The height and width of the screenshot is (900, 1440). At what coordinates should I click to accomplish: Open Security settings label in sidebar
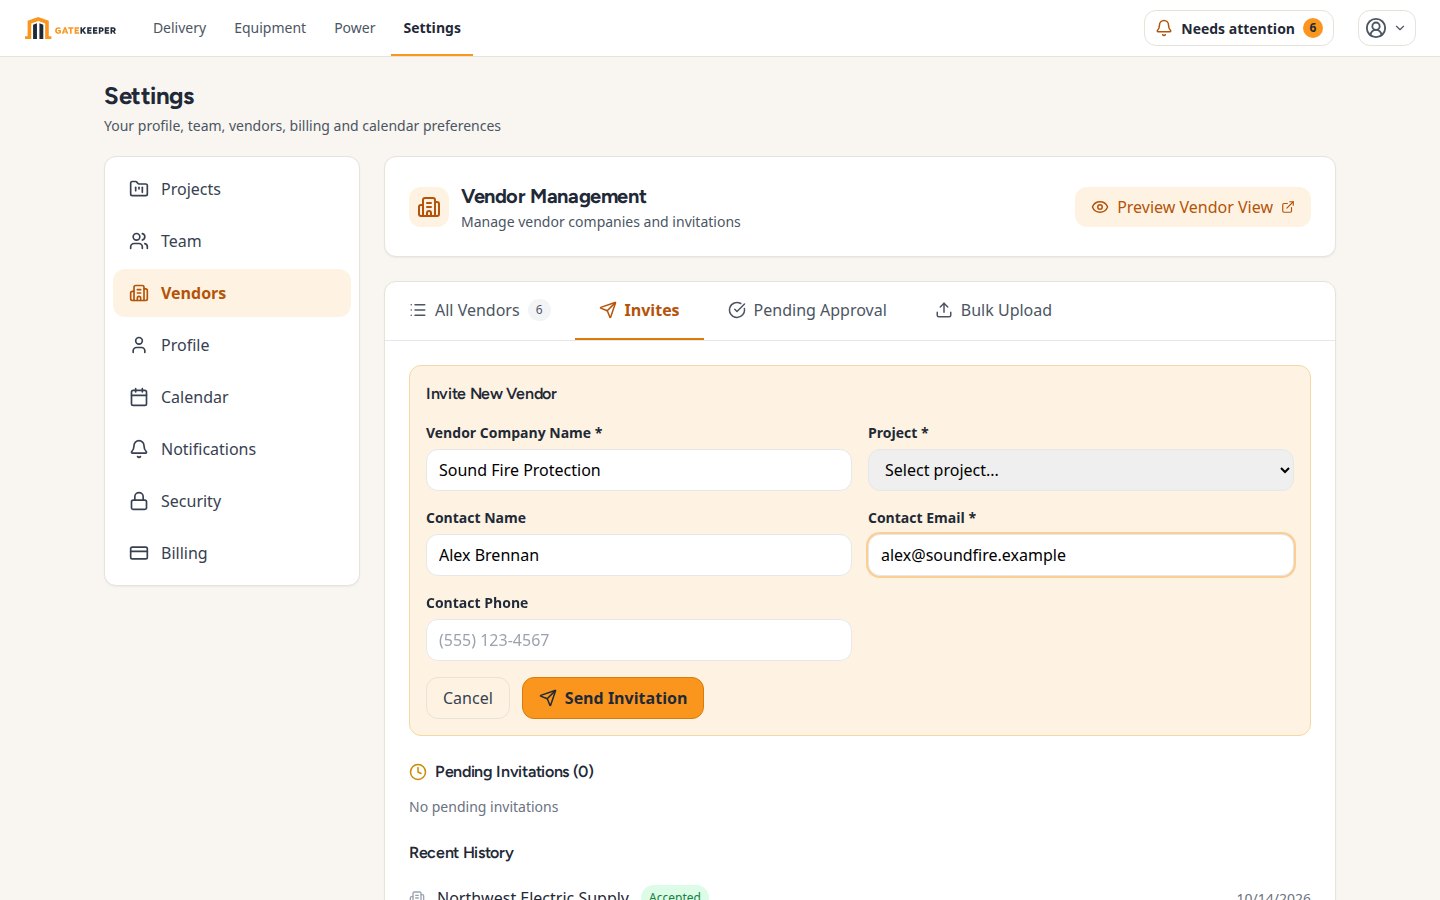(x=191, y=501)
